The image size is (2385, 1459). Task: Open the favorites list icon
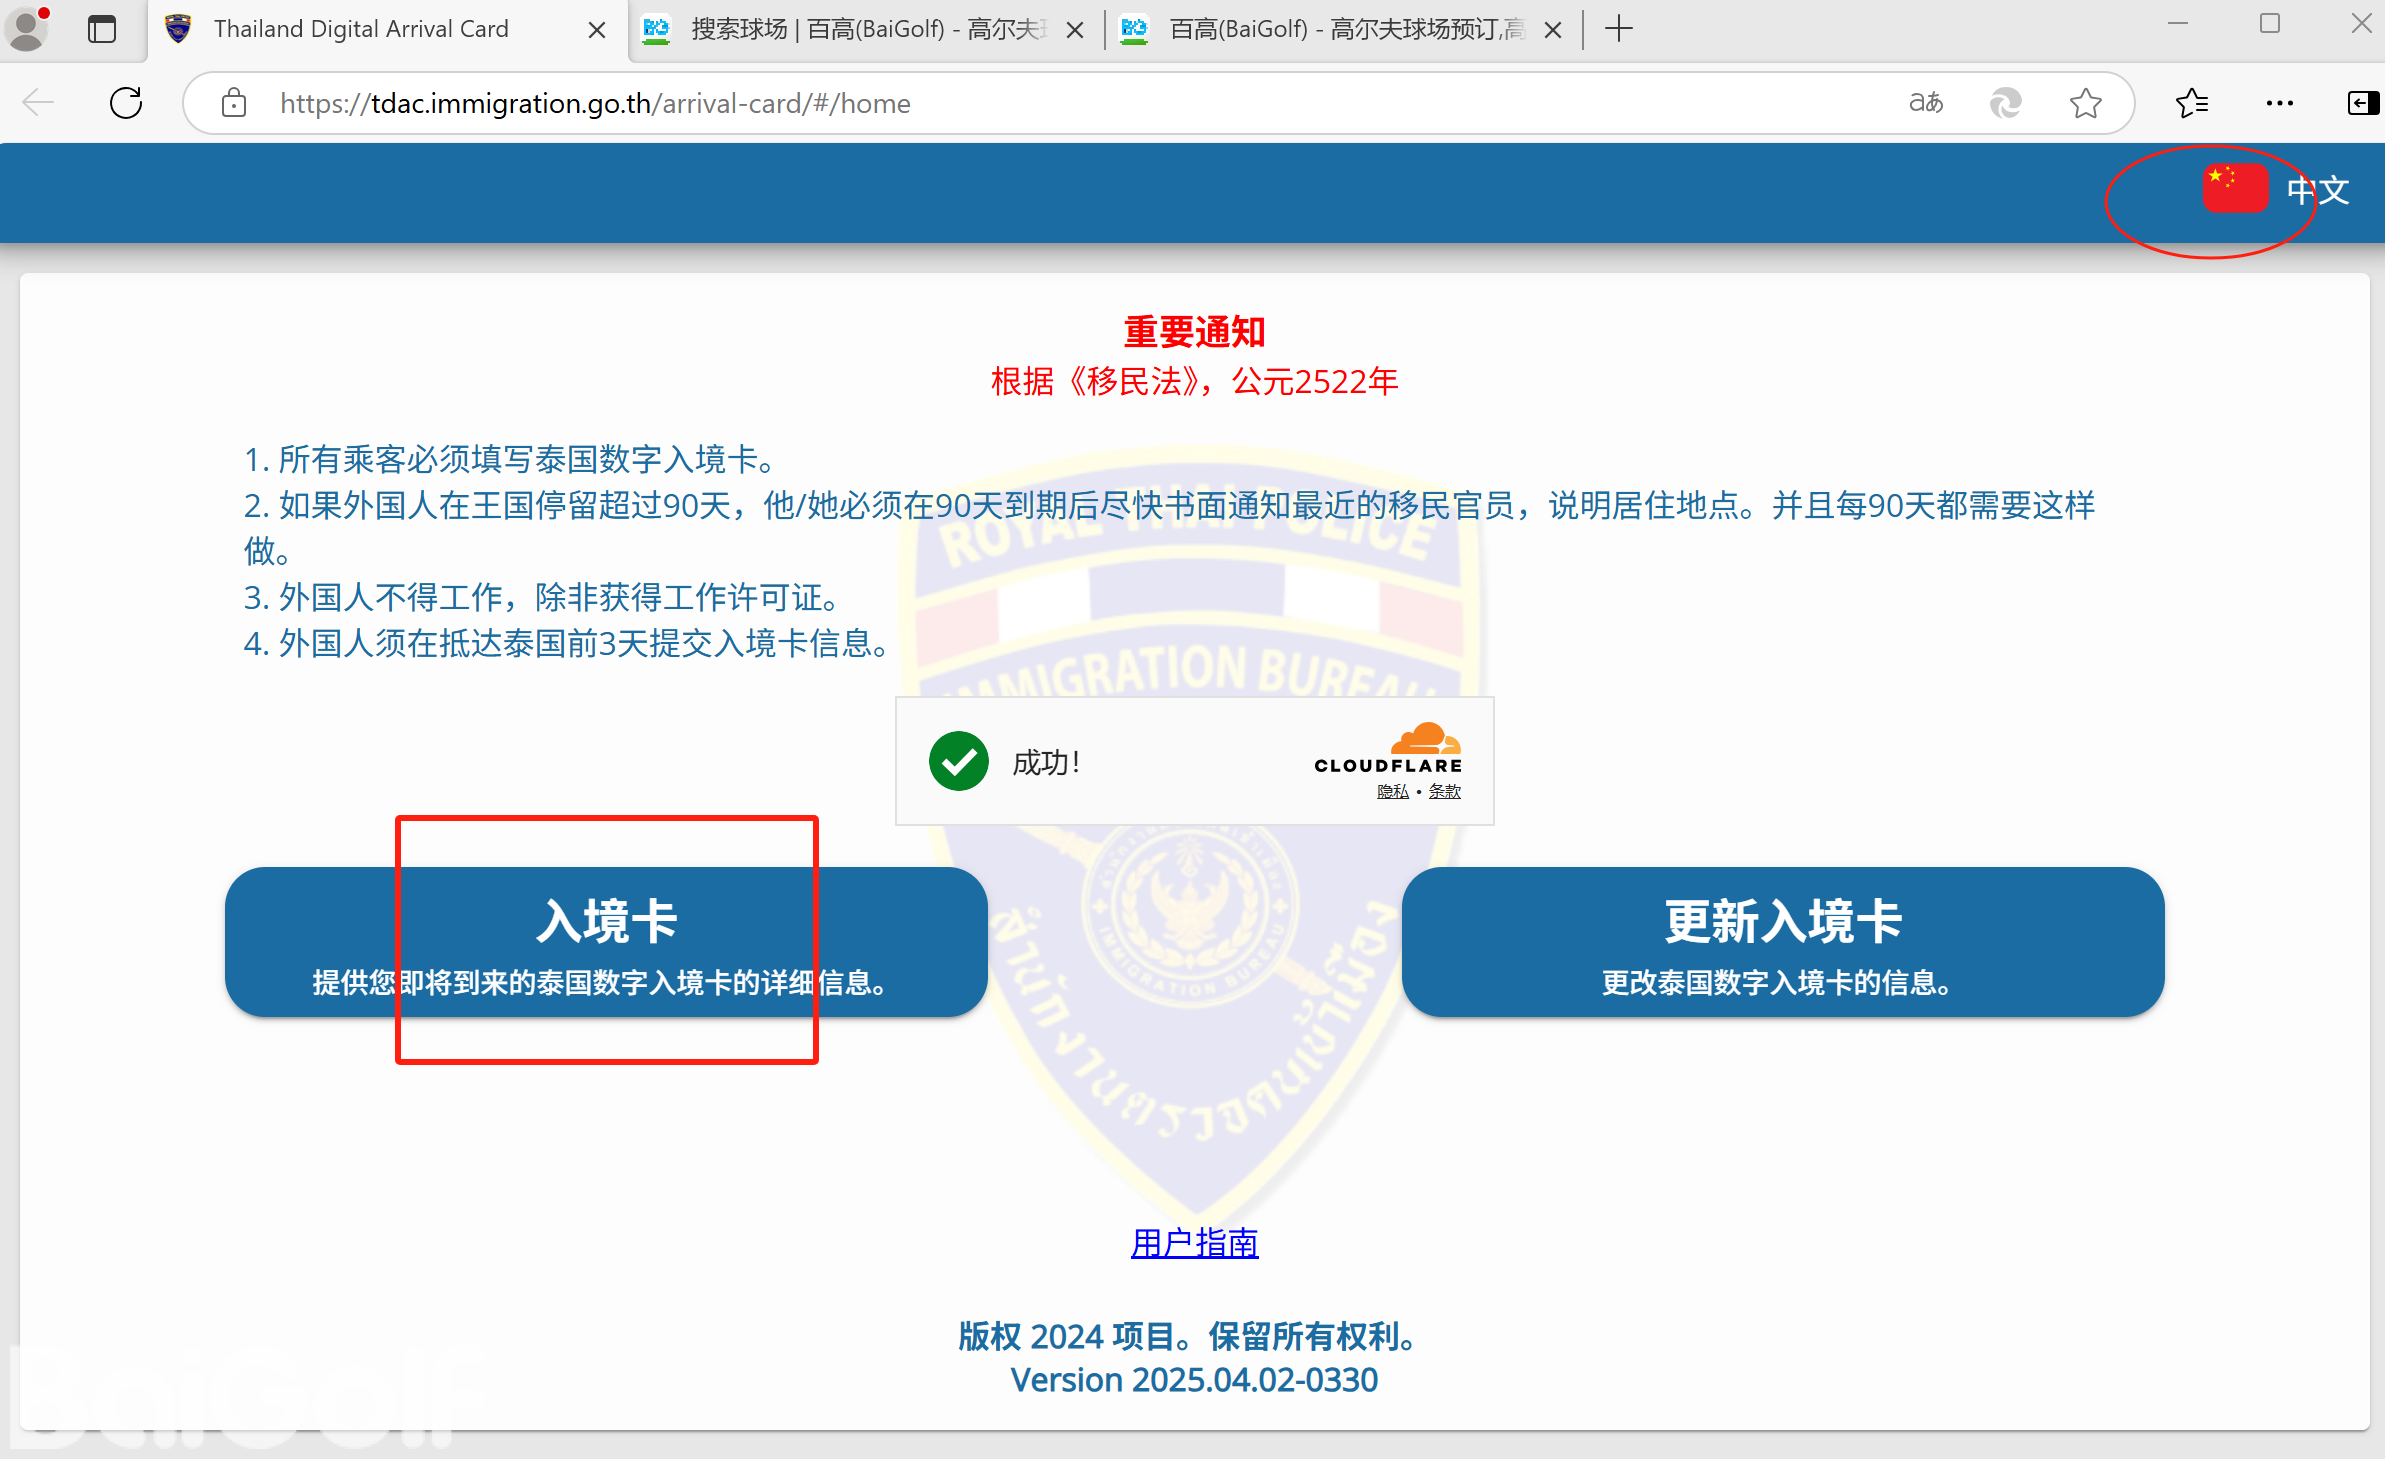tap(2191, 103)
